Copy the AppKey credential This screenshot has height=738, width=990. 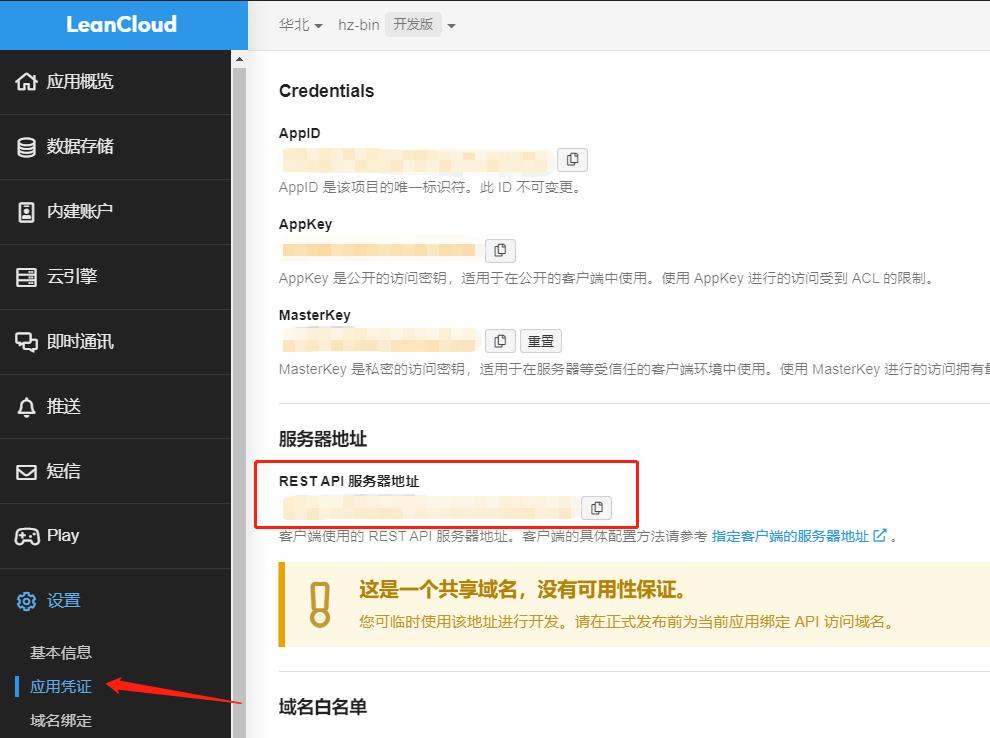(x=500, y=250)
